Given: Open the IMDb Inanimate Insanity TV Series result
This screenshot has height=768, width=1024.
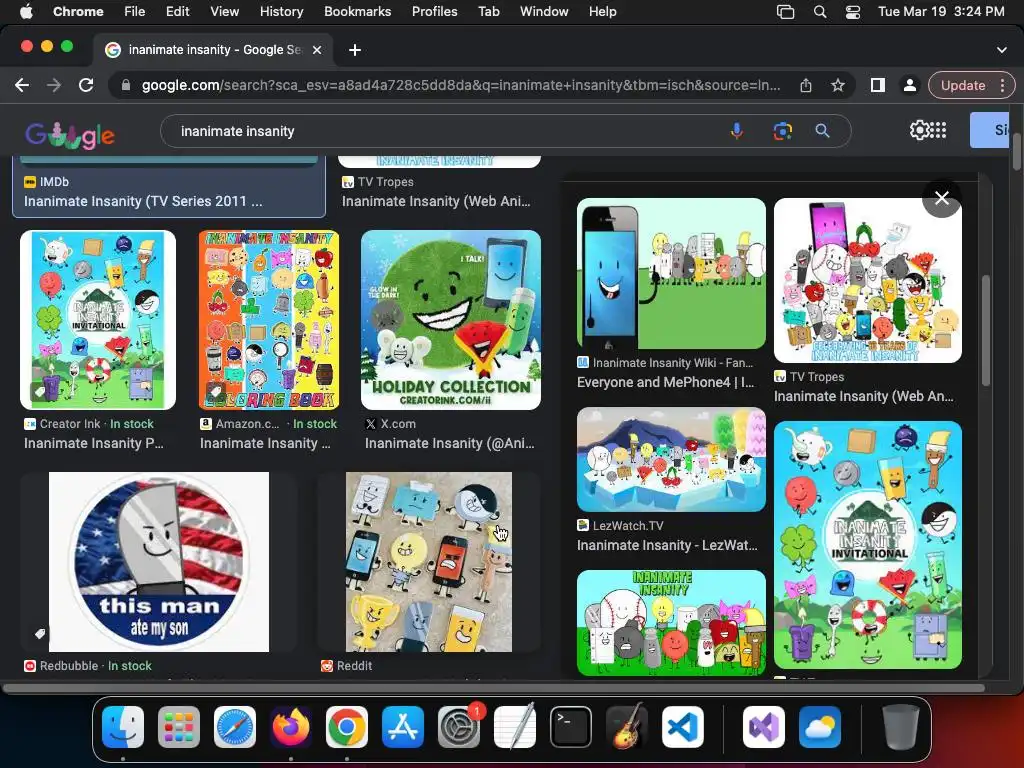Looking at the screenshot, I should click(x=144, y=201).
